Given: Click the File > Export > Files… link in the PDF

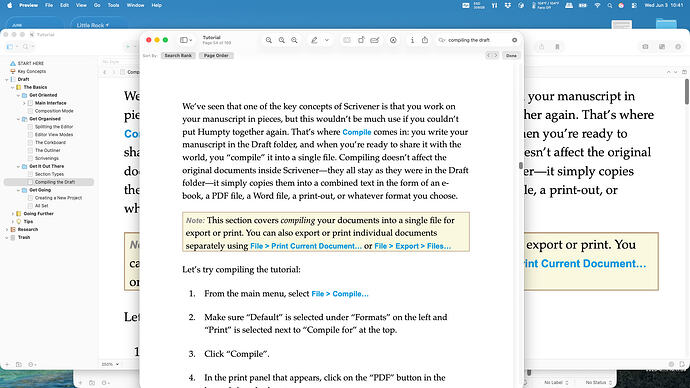Looking at the screenshot, I should (x=413, y=246).
